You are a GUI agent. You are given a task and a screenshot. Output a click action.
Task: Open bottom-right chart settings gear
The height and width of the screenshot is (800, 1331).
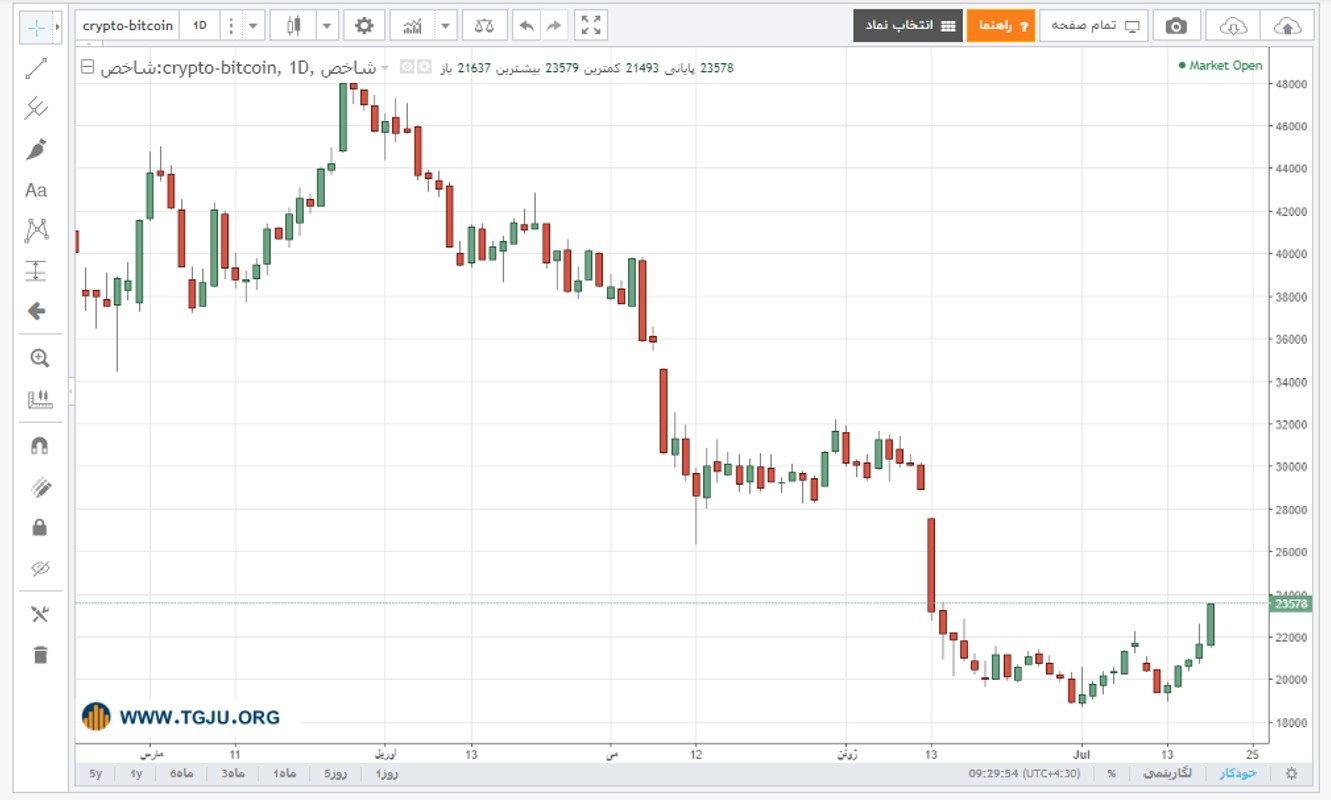pos(1292,774)
